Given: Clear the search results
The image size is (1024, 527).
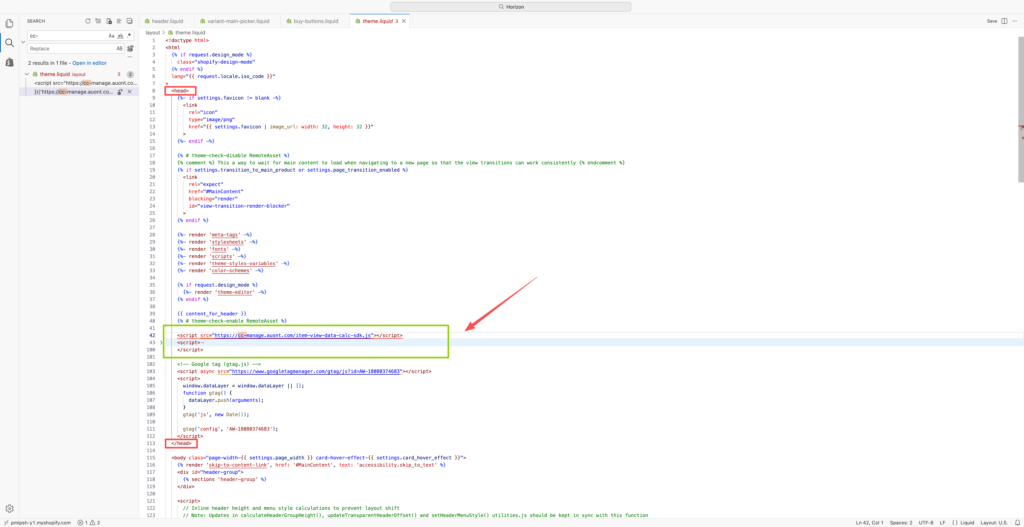Looking at the screenshot, I should 98,21.
